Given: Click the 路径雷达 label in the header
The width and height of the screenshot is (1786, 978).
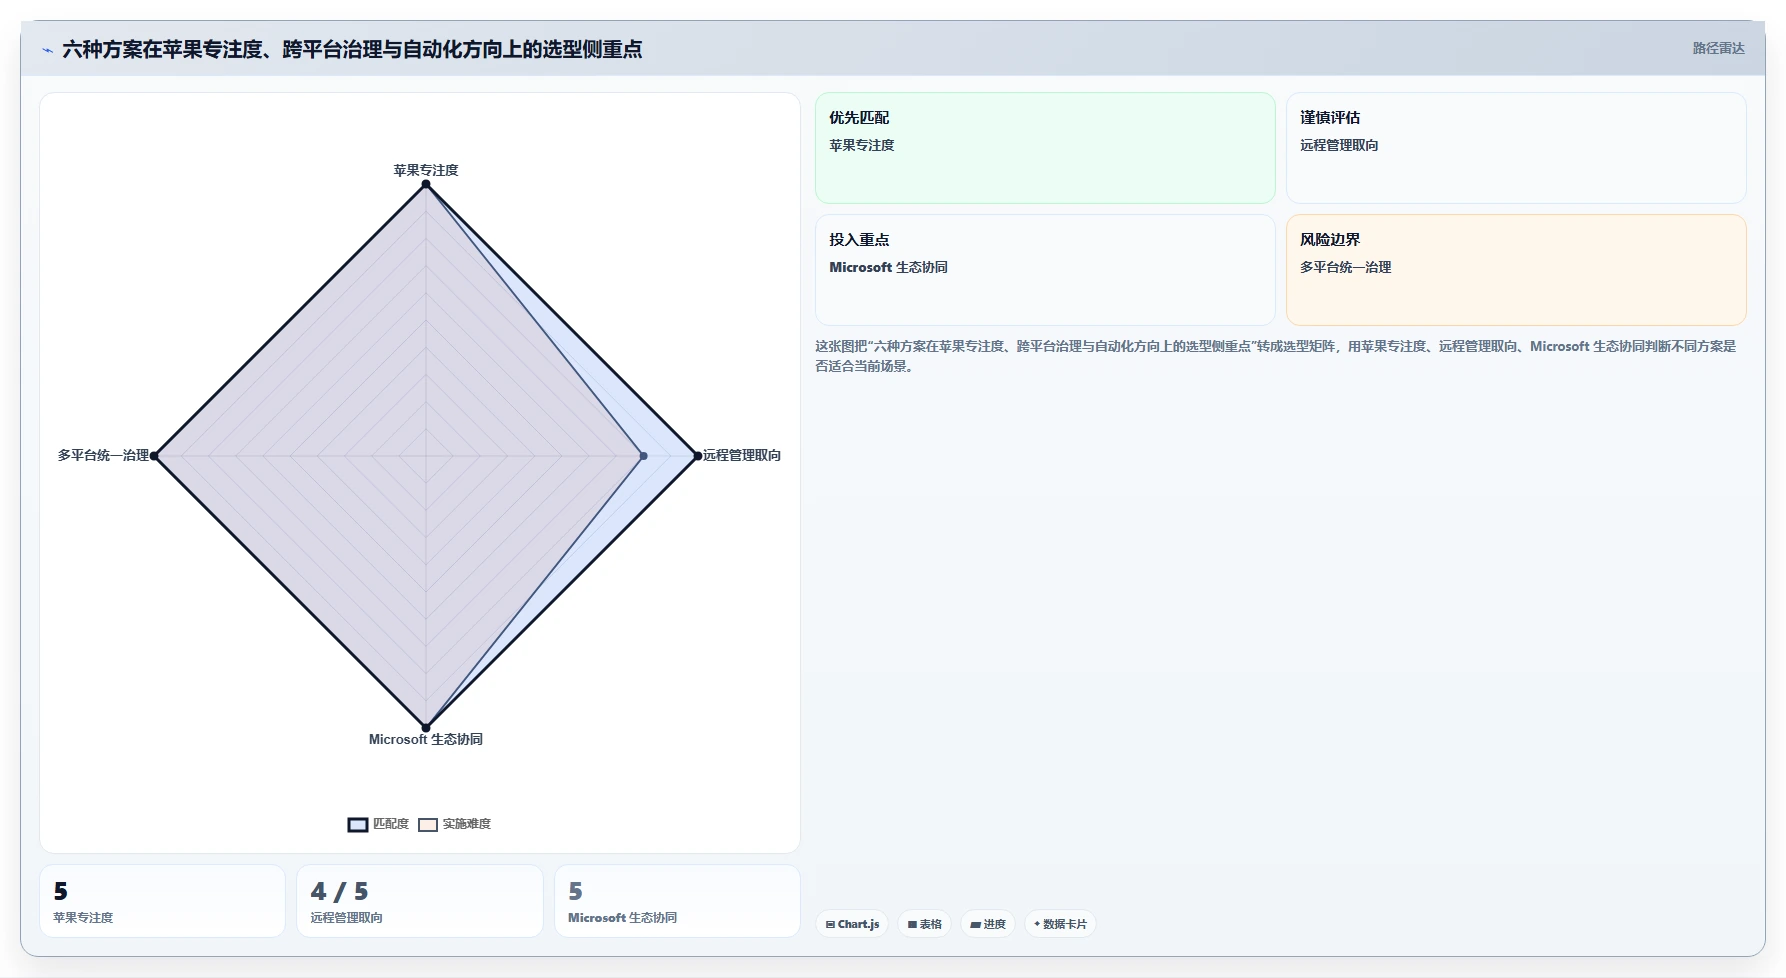Looking at the screenshot, I should pos(1718,48).
